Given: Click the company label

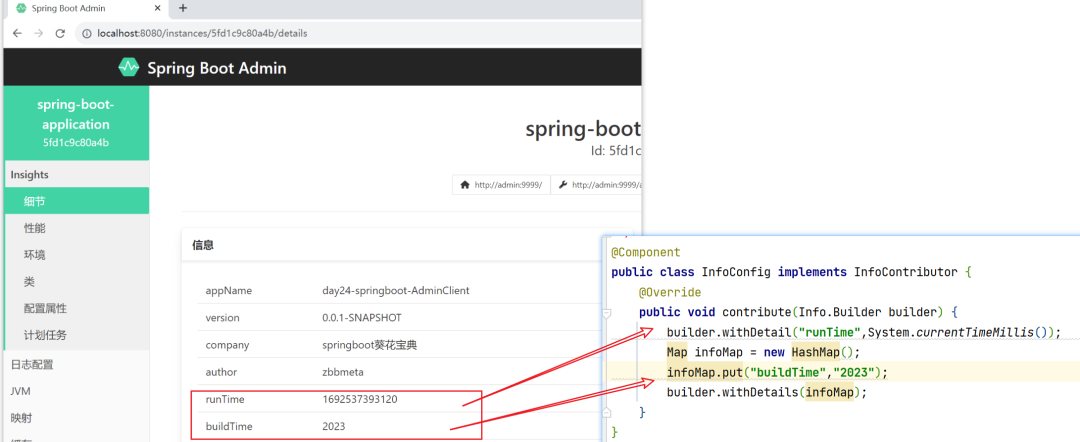Looking at the screenshot, I should tap(227, 345).
